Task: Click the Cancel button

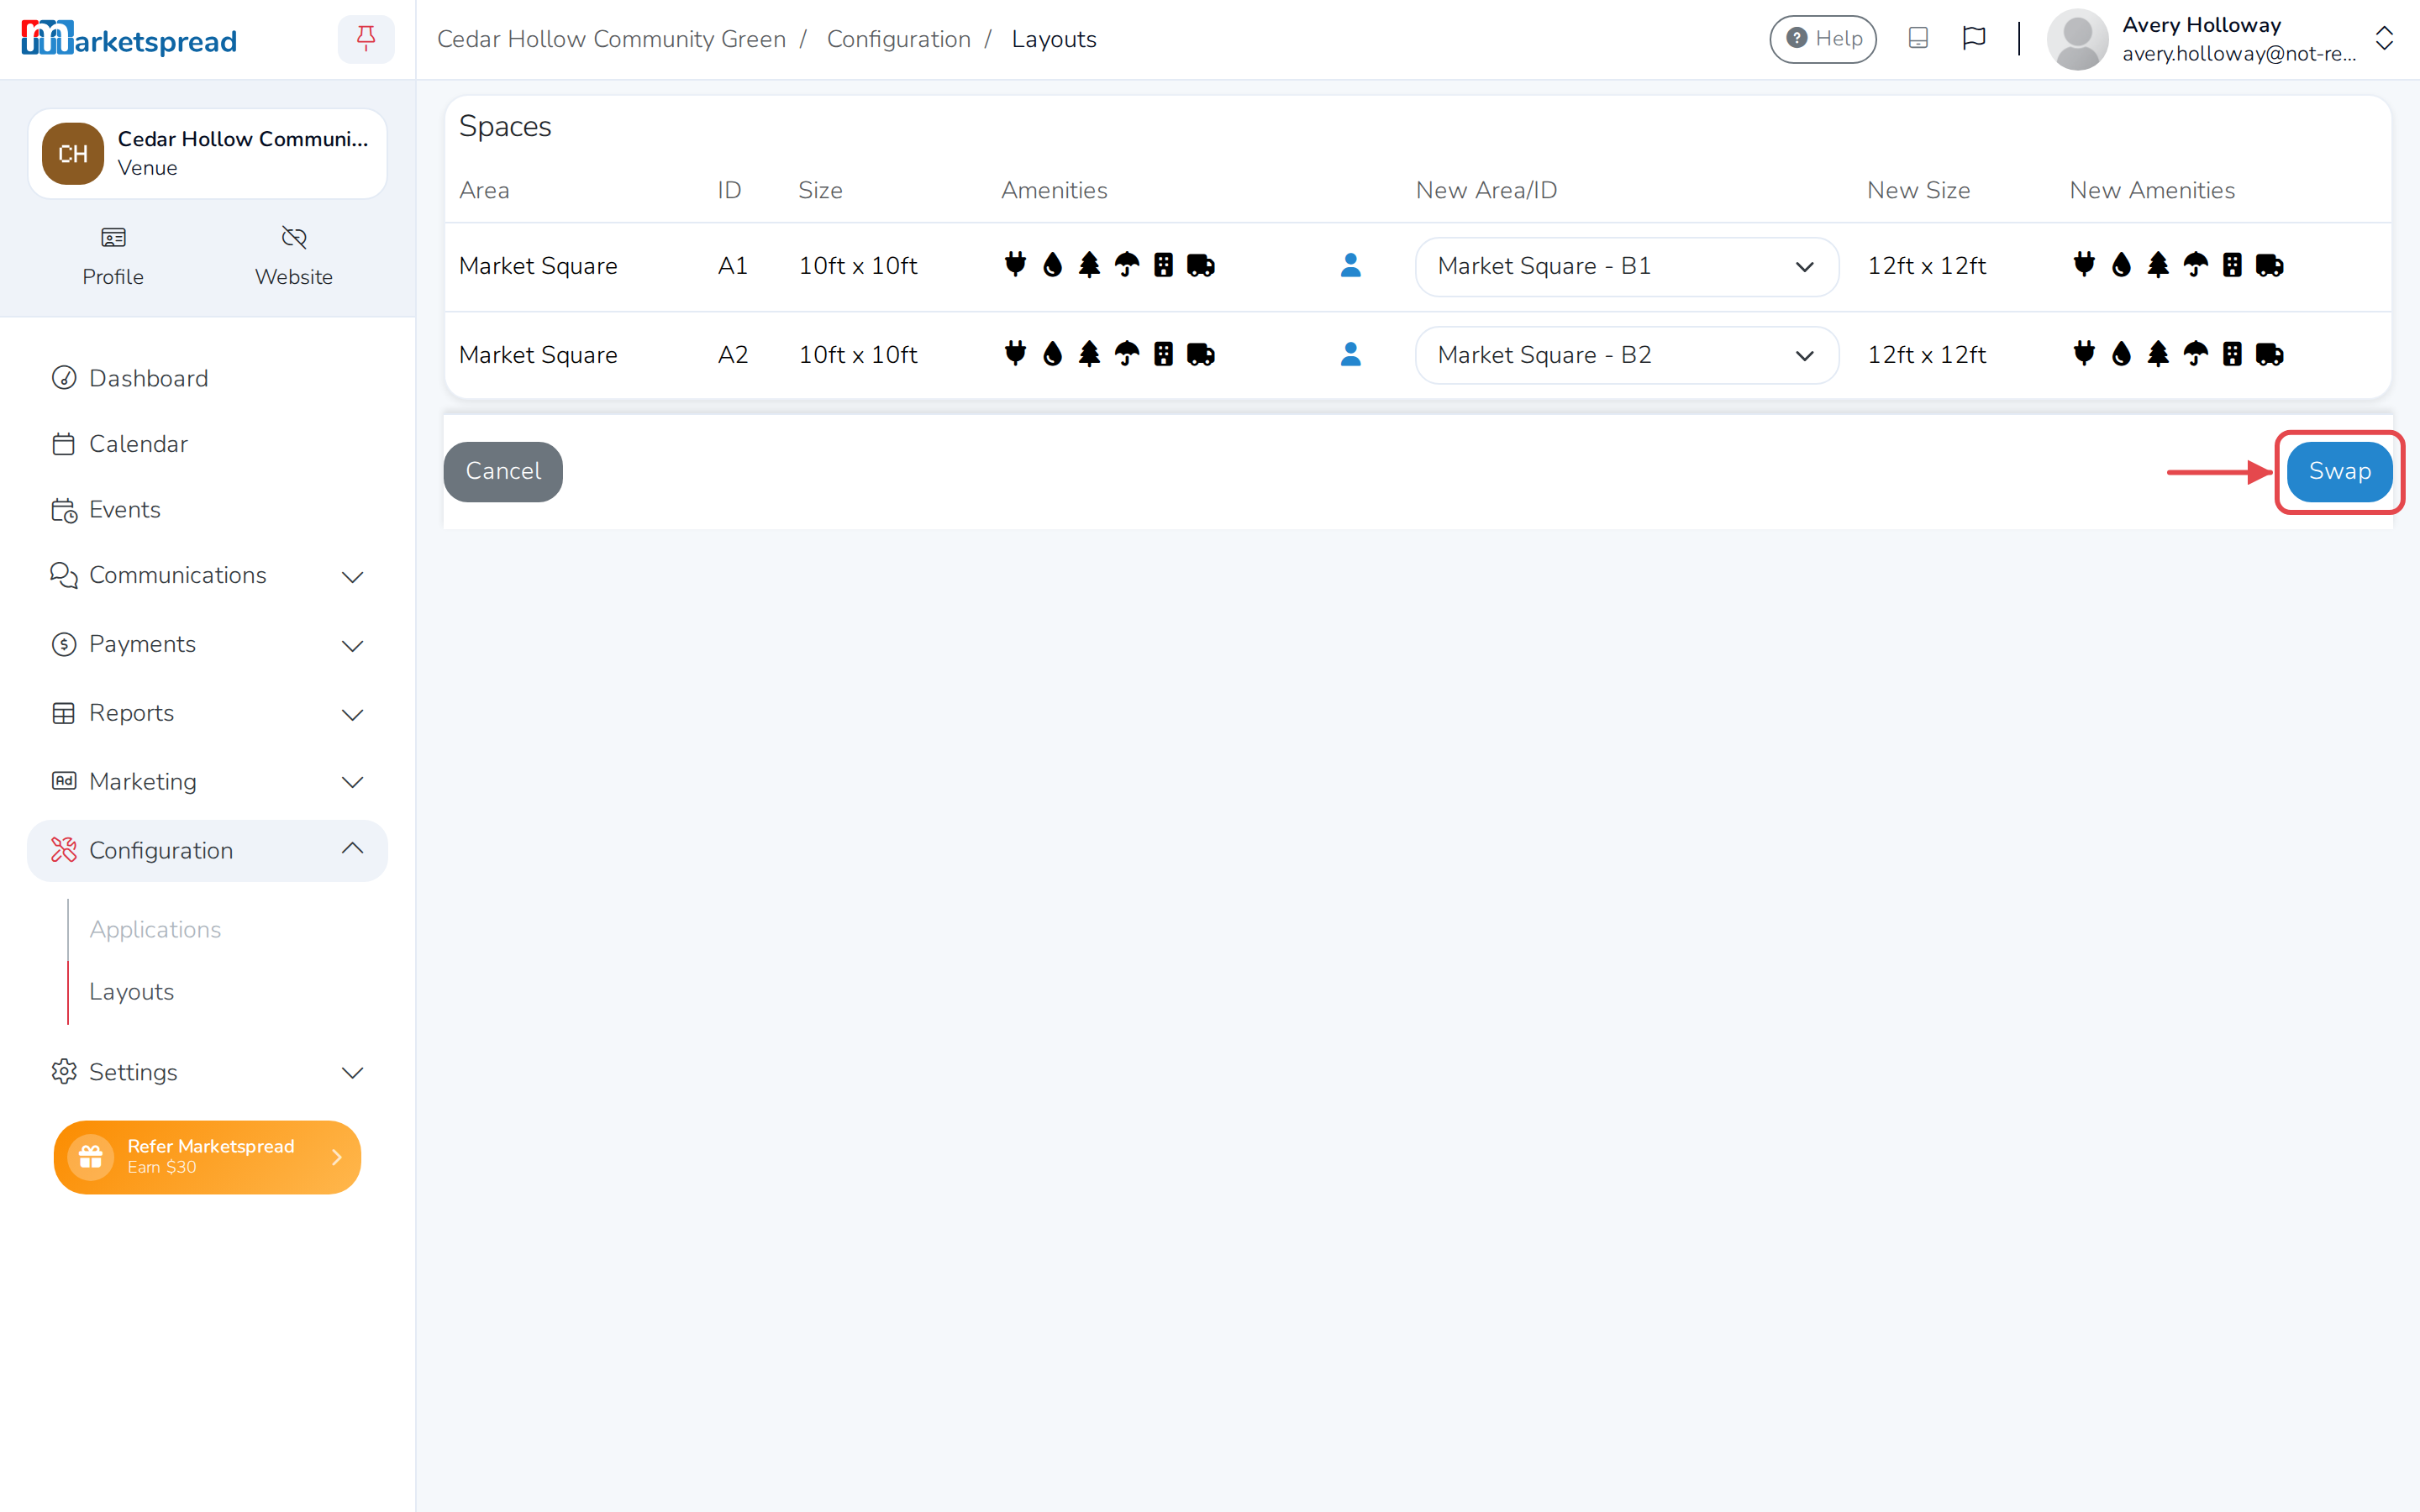Action: [503, 472]
